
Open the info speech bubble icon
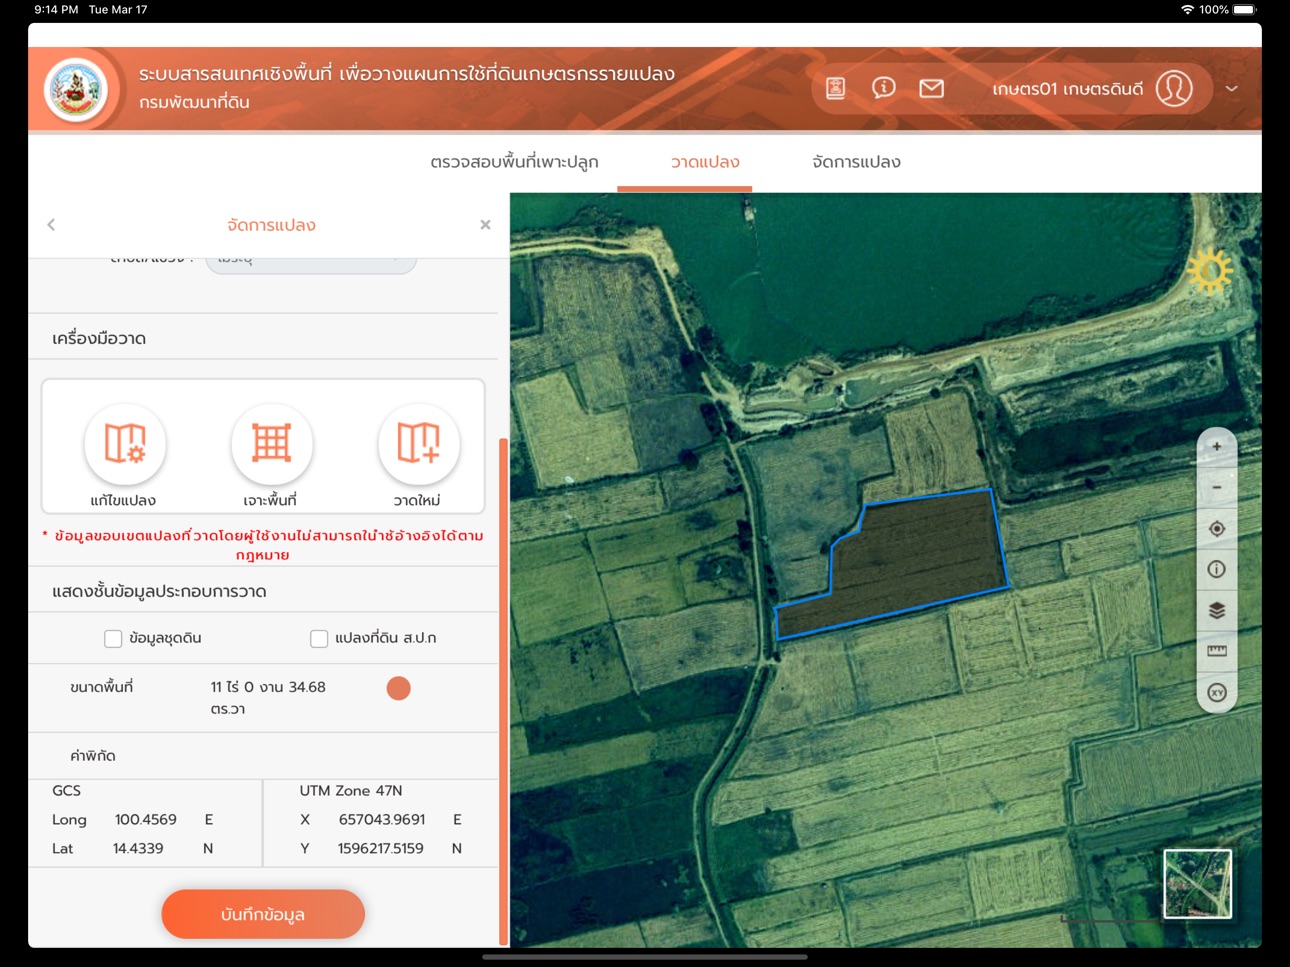pyautogui.click(x=883, y=88)
